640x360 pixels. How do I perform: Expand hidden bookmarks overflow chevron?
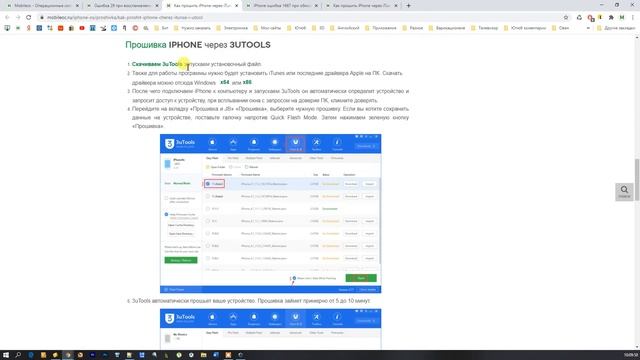(x=588, y=28)
